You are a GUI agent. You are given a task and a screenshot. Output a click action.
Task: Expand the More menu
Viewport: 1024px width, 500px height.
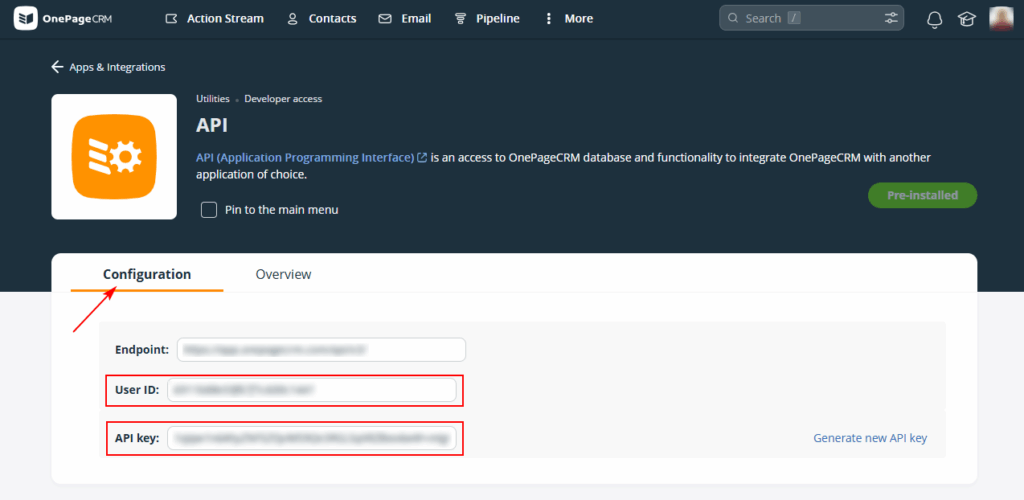click(x=567, y=18)
